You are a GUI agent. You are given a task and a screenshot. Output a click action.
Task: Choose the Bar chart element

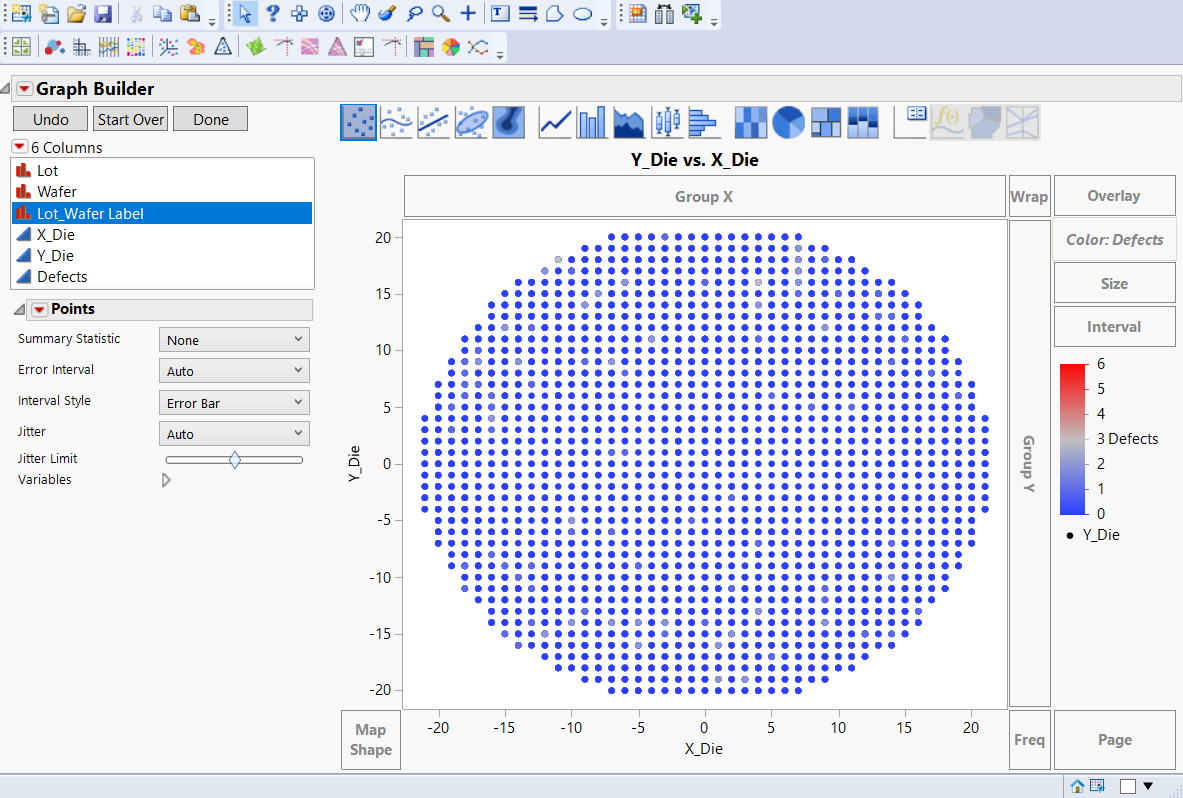[x=590, y=121]
